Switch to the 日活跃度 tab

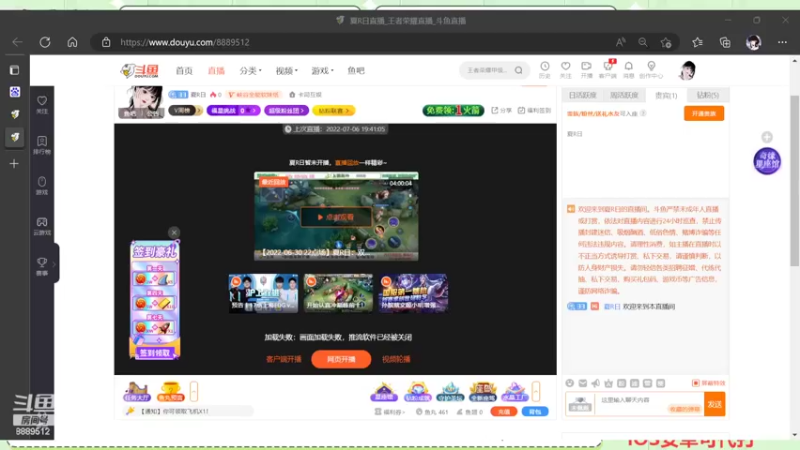[583, 95]
